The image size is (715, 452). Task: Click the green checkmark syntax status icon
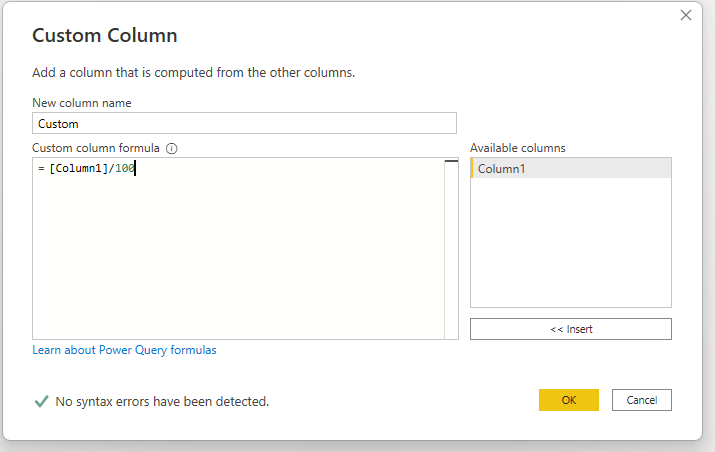[41, 401]
